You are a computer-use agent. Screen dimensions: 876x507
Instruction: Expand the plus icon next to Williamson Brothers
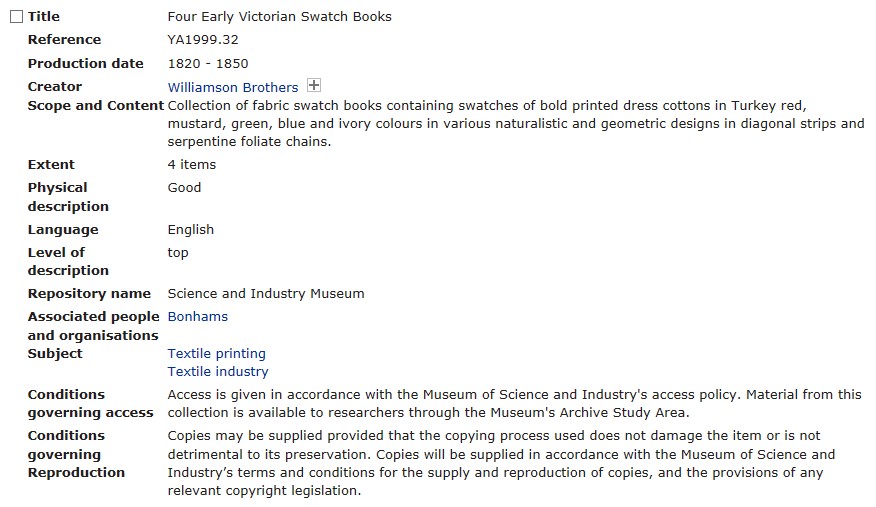(313, 86)
